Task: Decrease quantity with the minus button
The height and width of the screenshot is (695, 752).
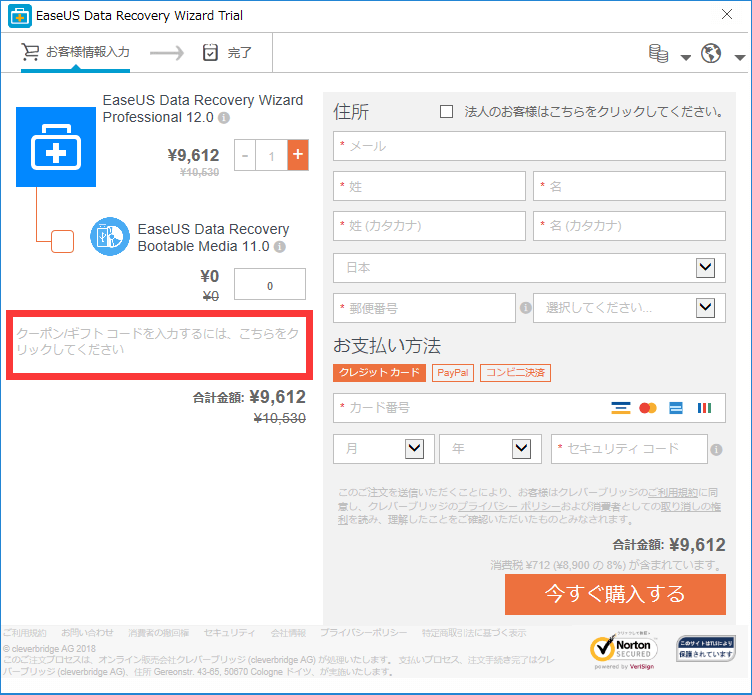Action: pyautogui.click(x=245, y=155)
